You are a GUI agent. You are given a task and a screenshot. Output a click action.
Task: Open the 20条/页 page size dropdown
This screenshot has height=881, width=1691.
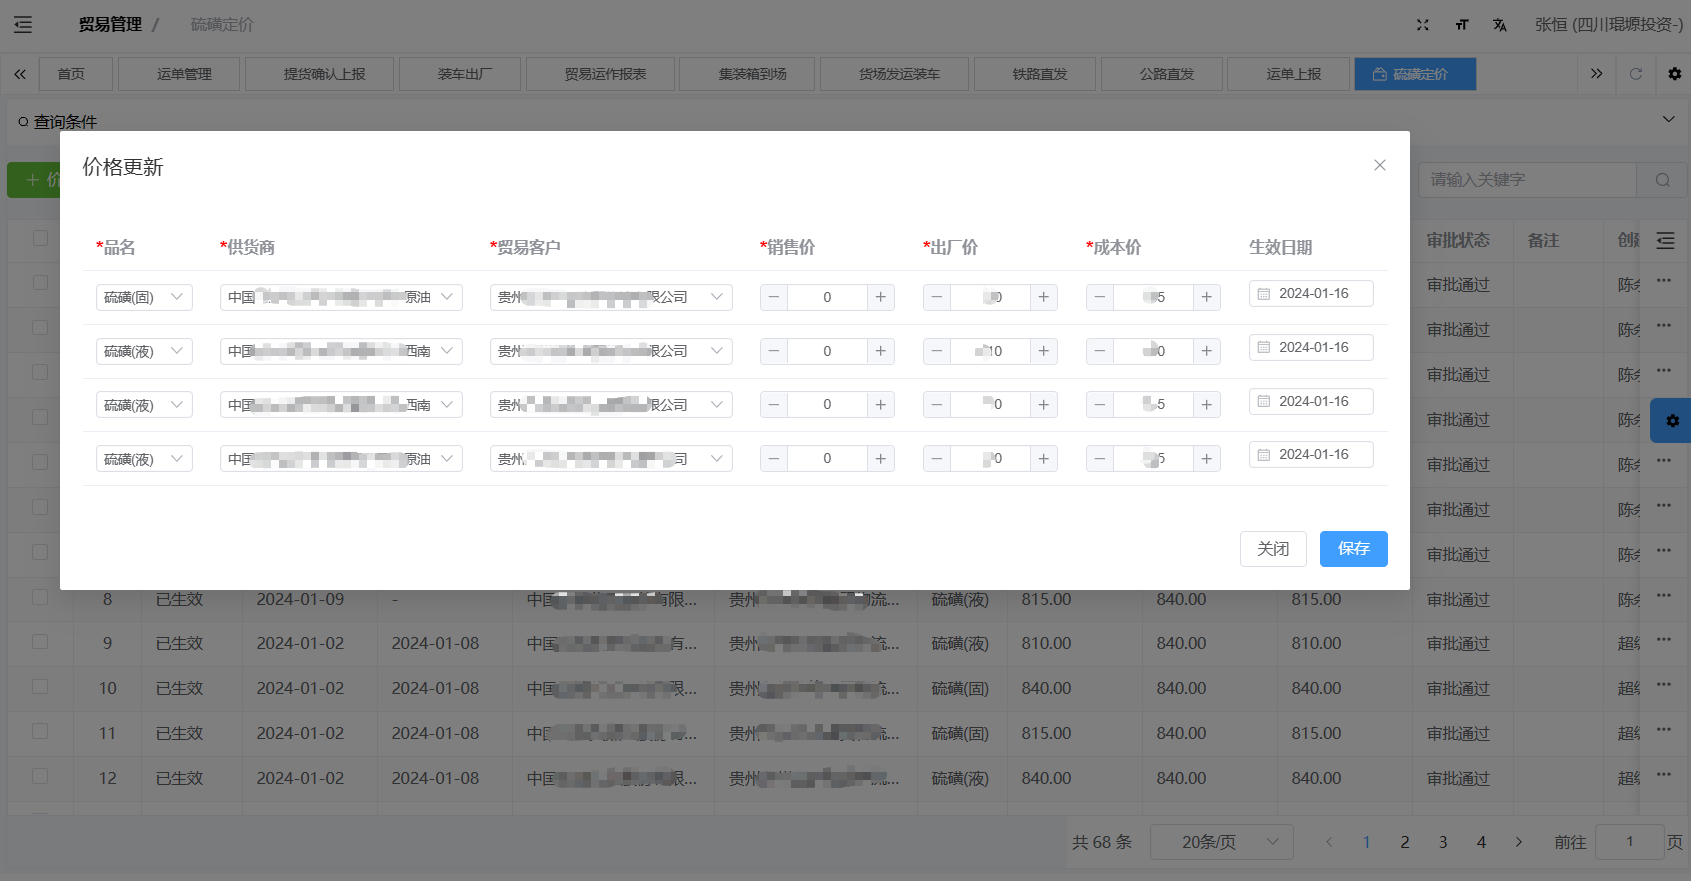pos(1221,842)
